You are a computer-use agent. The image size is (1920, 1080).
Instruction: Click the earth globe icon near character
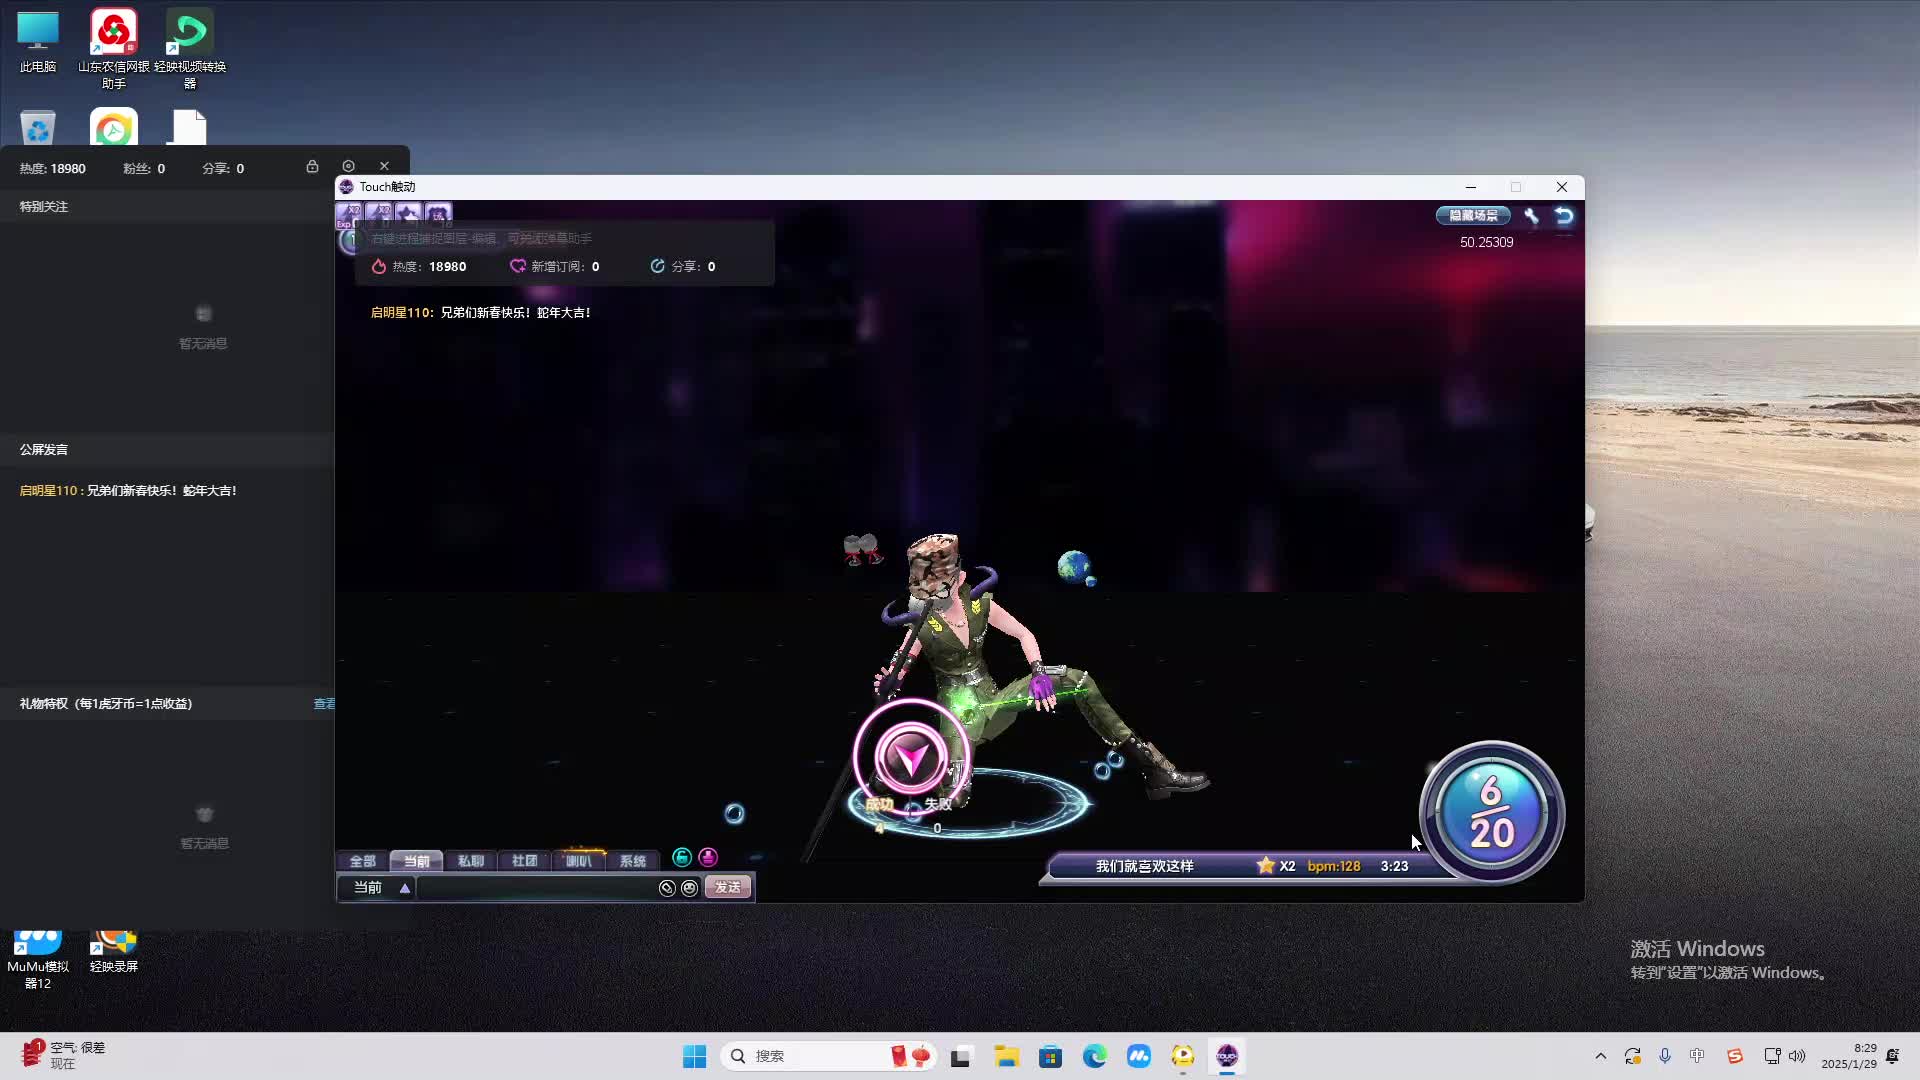coord(1074,567)
